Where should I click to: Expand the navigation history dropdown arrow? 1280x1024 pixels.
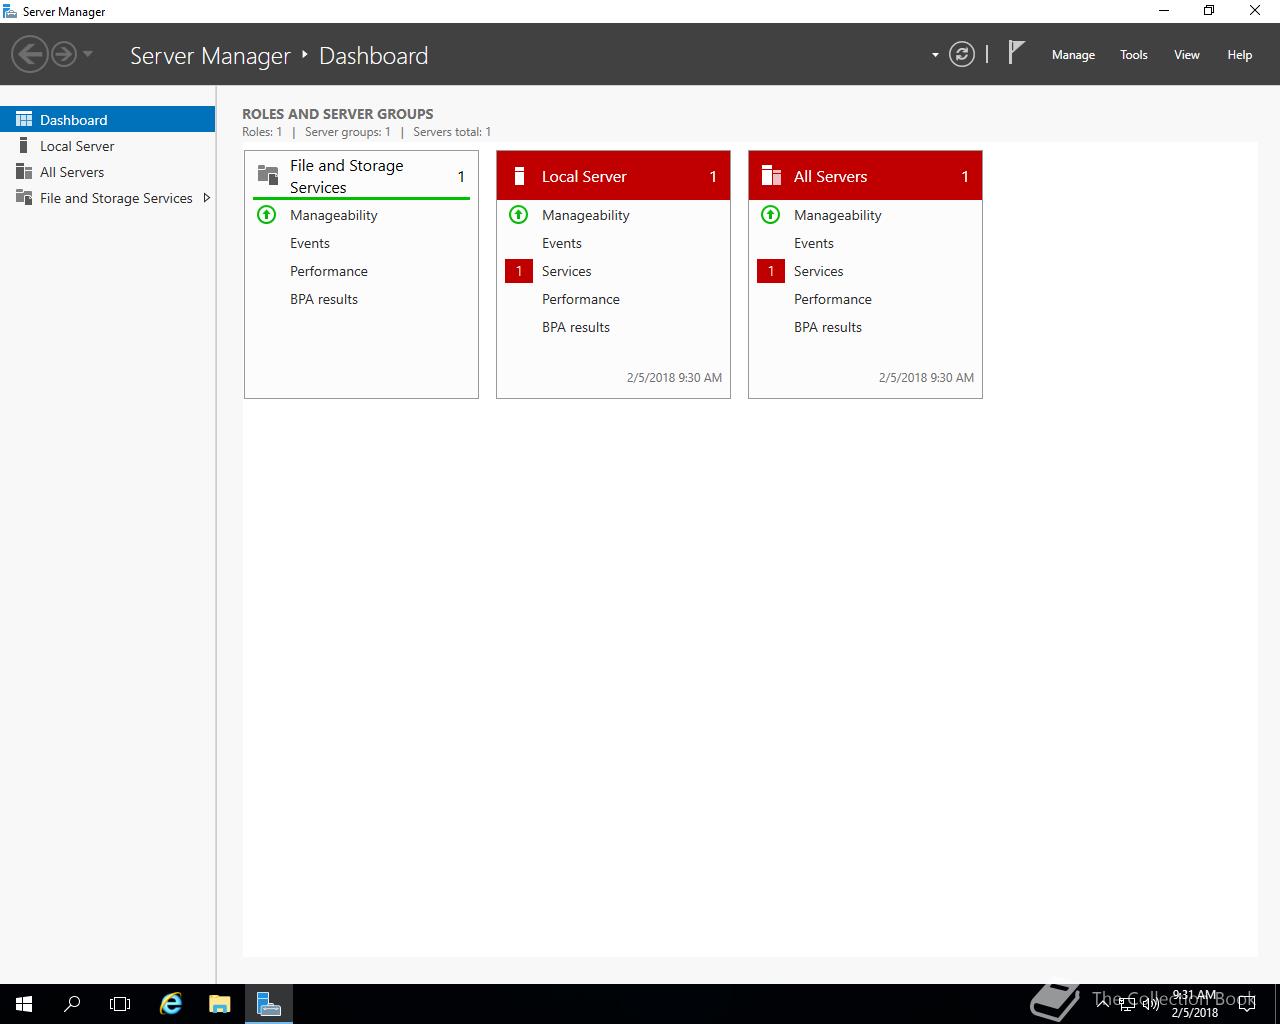coord(88,54)
